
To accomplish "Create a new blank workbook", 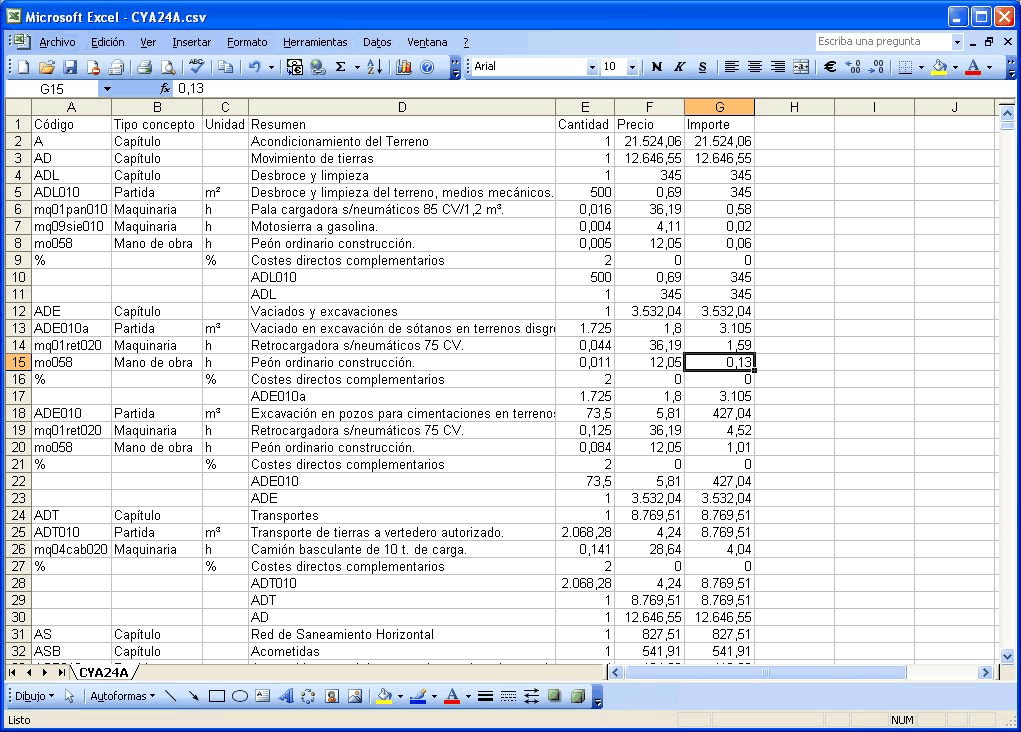I will (x=23, y=67).
